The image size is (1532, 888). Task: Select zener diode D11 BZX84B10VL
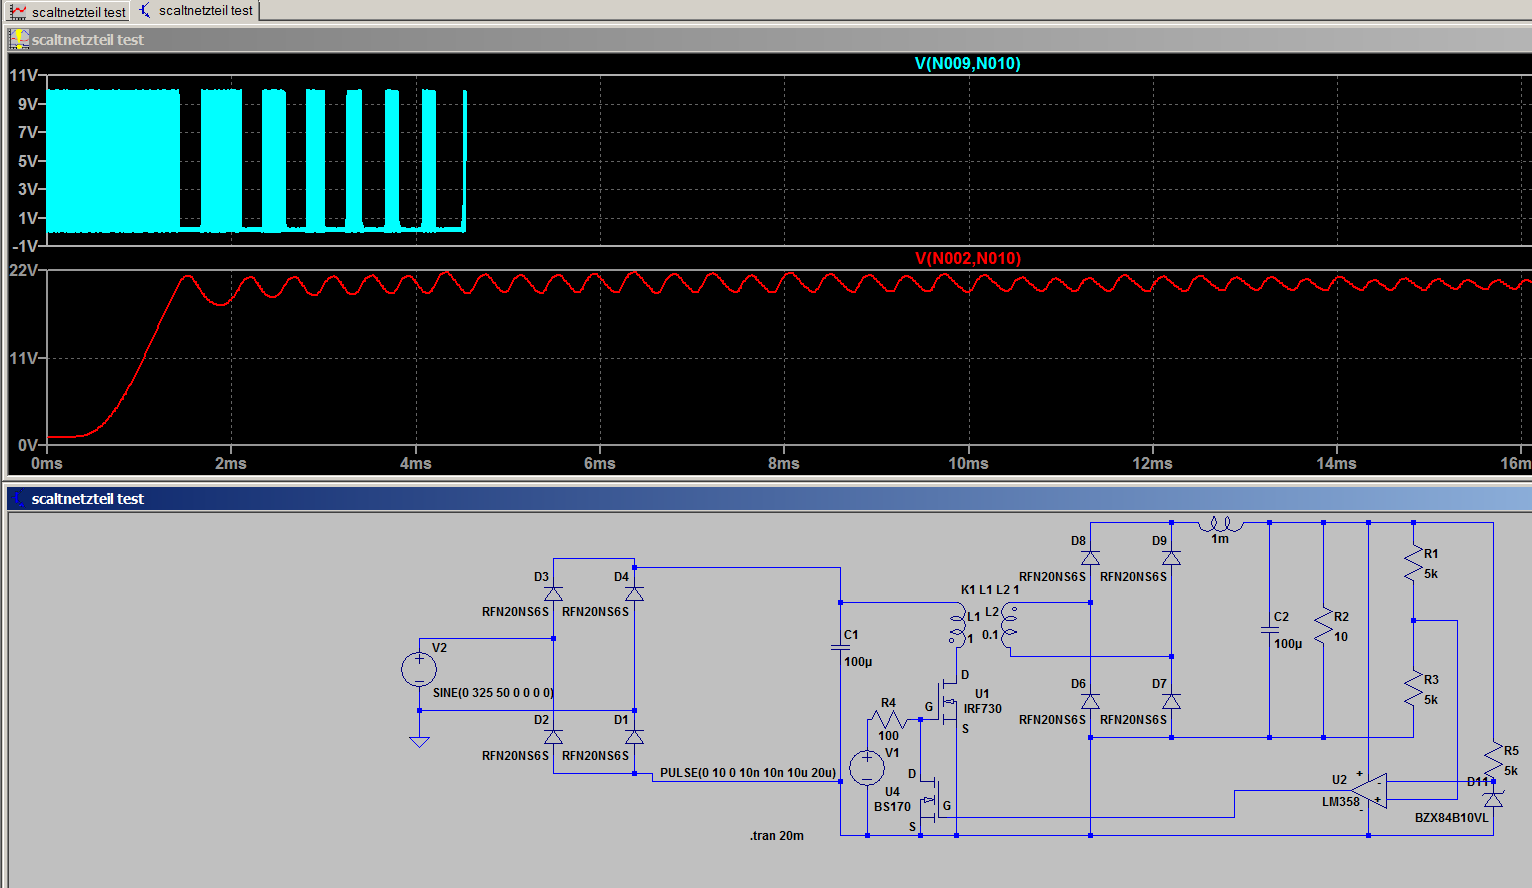click(1493, 798)
